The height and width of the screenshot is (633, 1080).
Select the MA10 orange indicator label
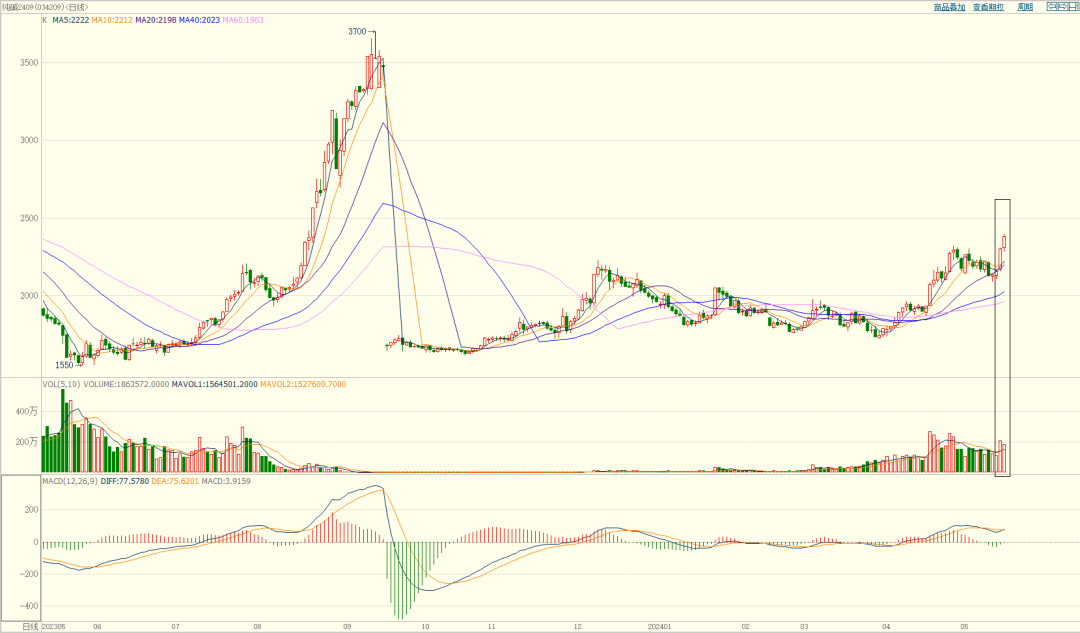(112, 20)
